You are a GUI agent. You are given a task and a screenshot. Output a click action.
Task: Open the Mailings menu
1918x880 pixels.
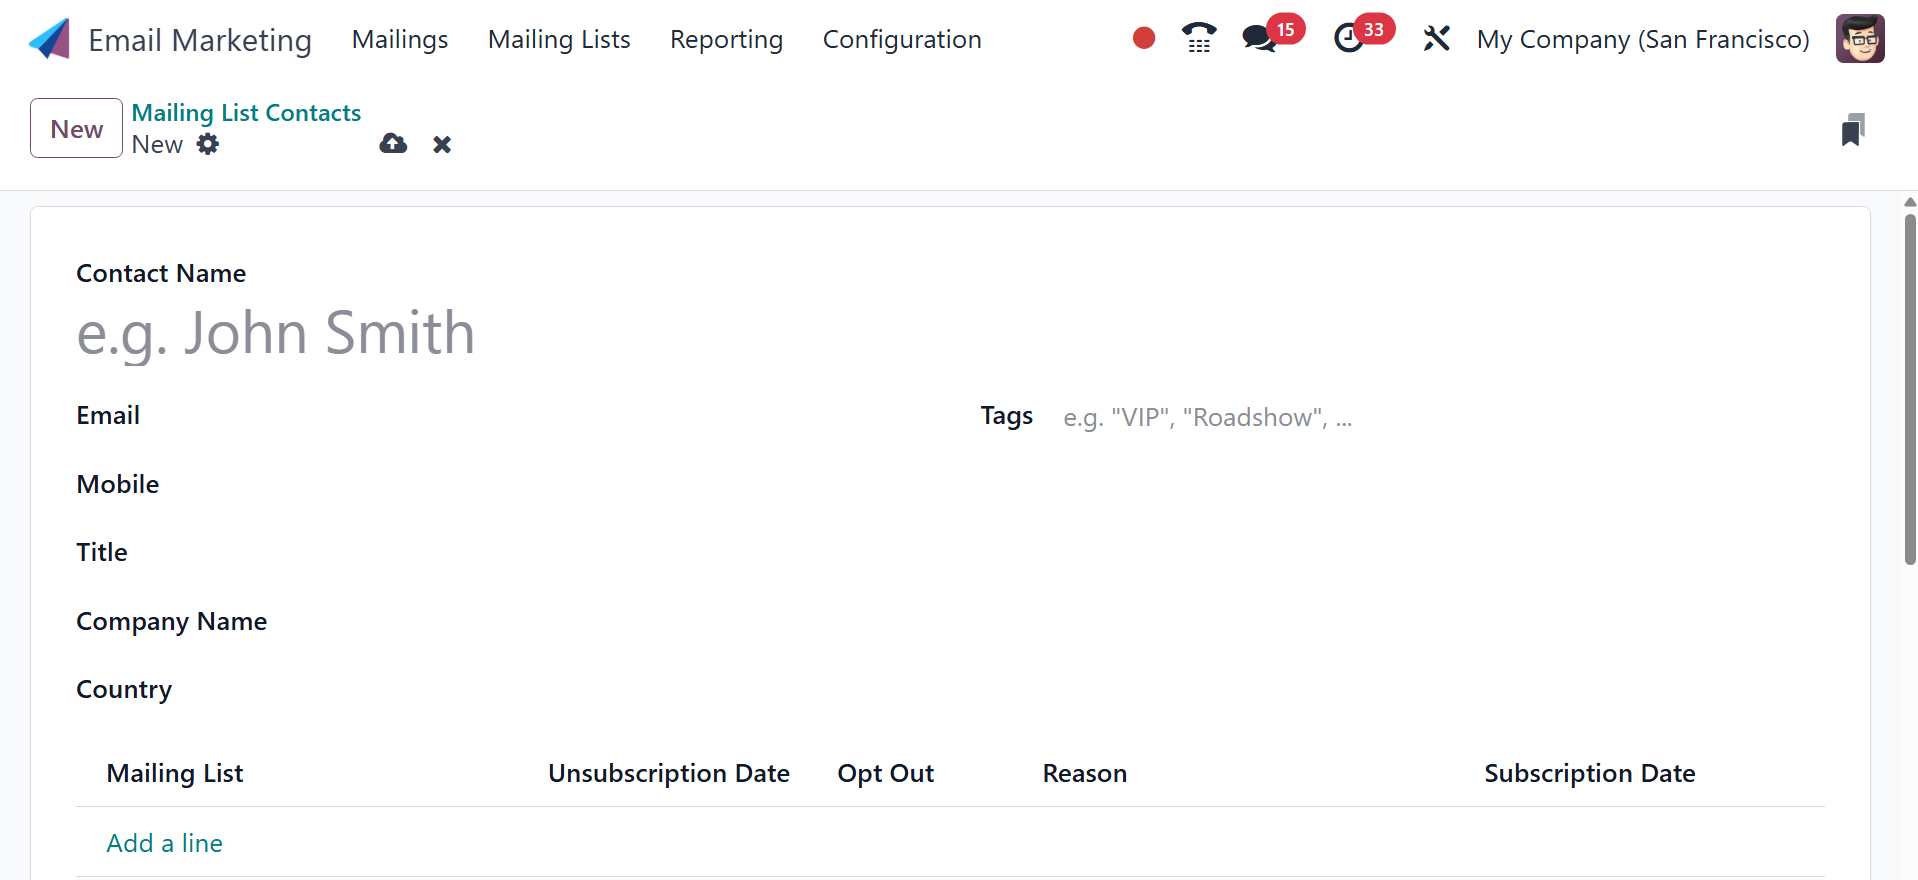400,39
